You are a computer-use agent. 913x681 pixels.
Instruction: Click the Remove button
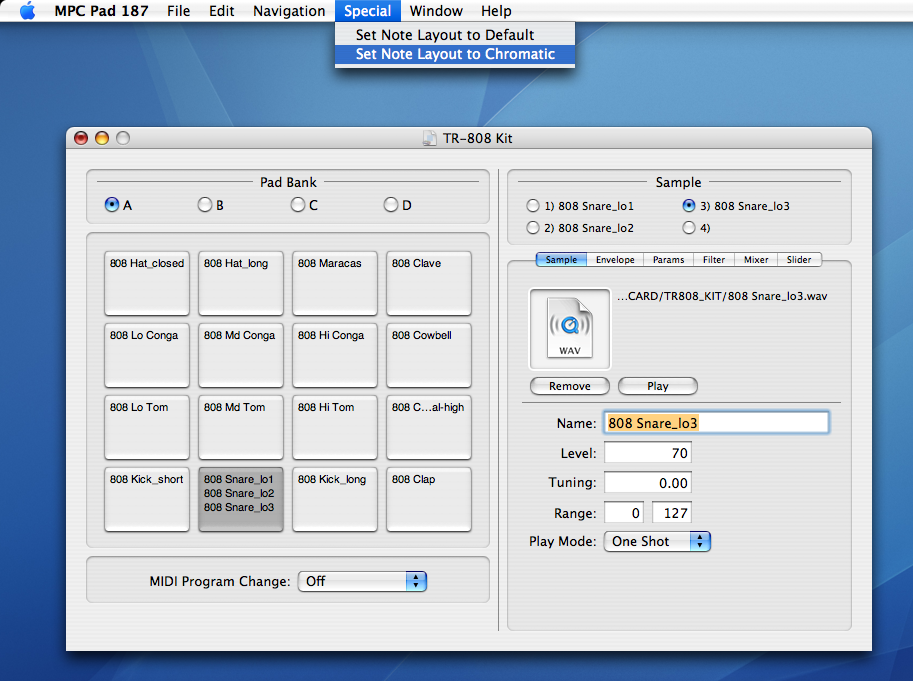pos(569,386)
